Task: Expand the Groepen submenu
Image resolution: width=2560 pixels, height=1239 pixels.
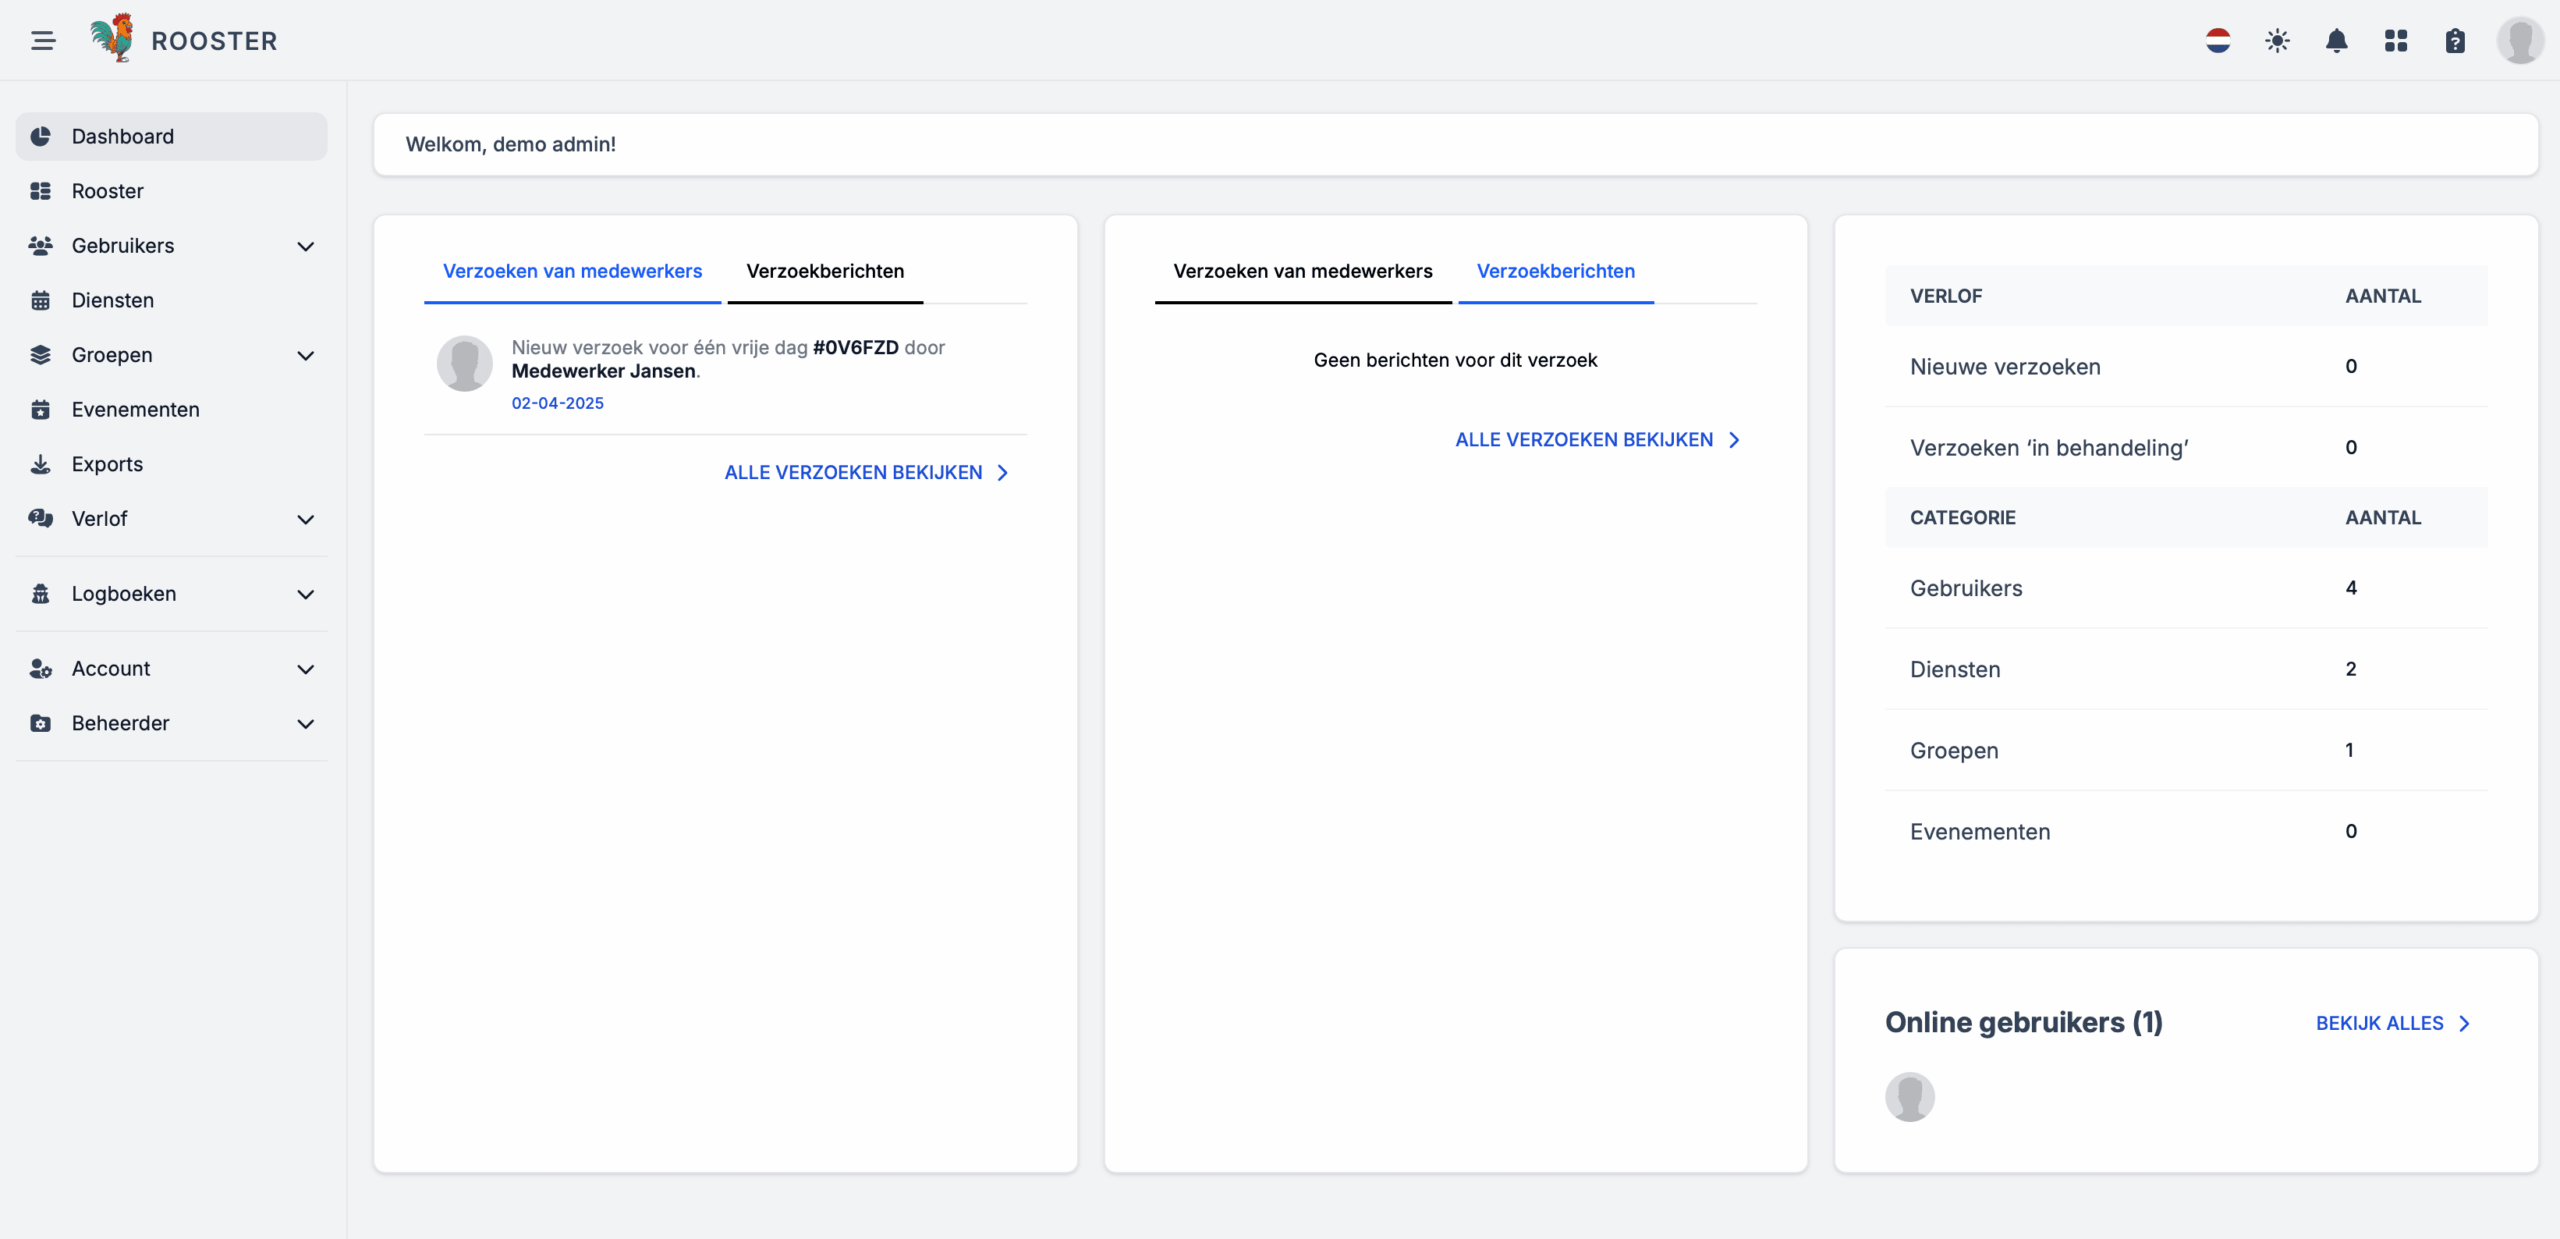Action: 306,355
